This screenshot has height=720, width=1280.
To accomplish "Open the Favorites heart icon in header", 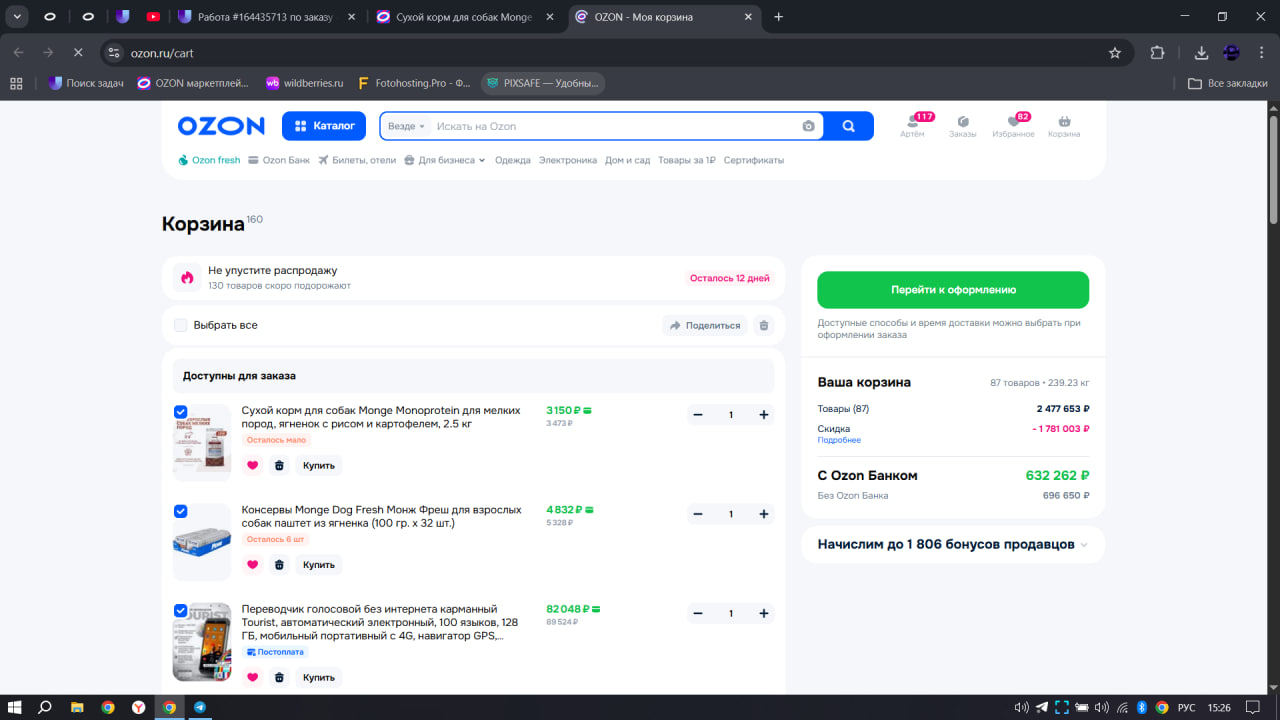I will click(x=1013, y=122).
